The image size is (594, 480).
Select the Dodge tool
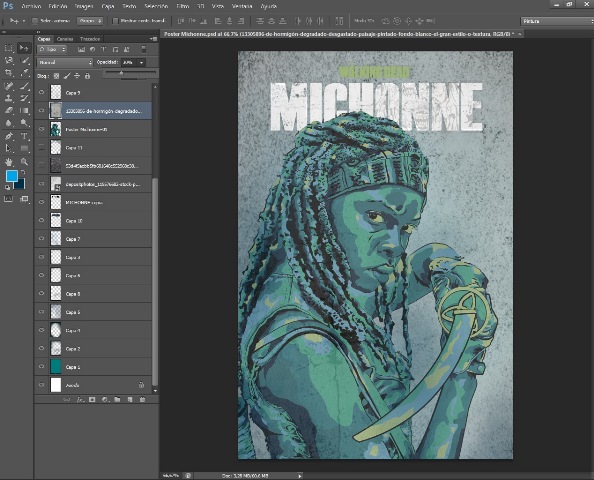[24, 123]
